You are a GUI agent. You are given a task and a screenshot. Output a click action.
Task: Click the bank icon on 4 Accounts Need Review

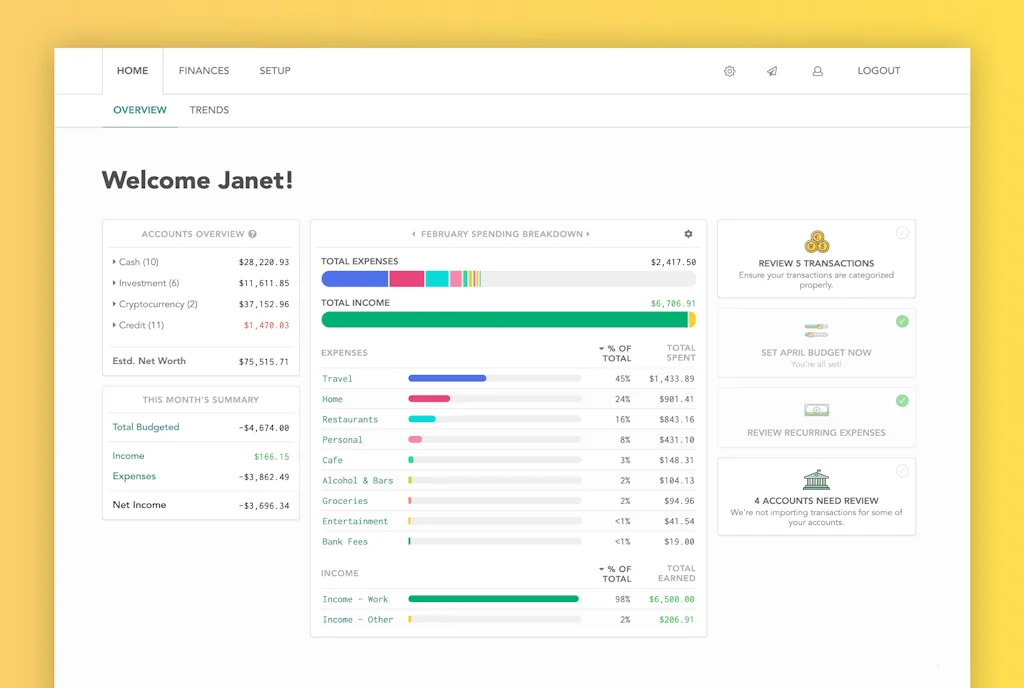[x=817, y=480]
